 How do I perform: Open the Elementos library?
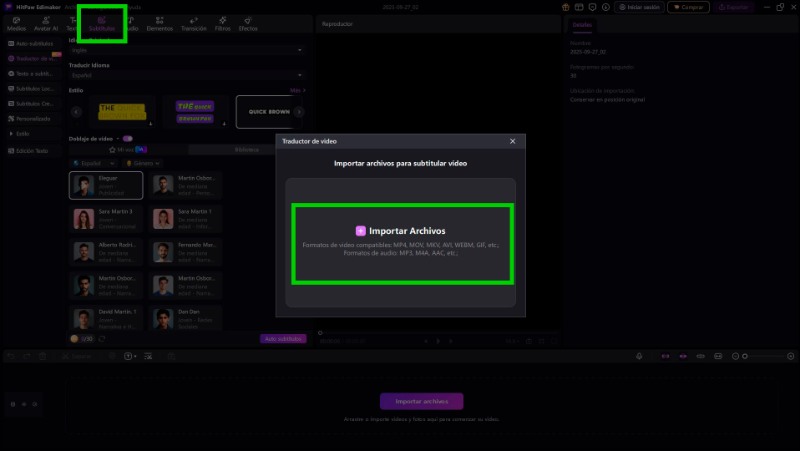159,24
